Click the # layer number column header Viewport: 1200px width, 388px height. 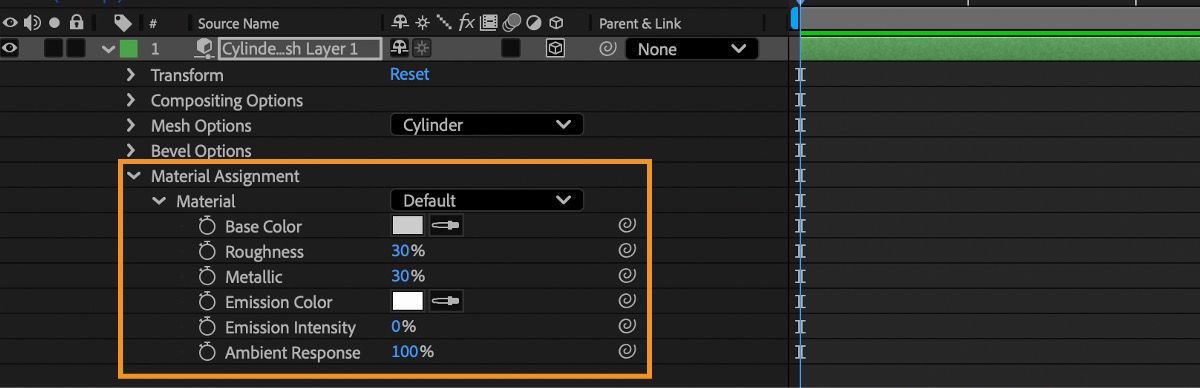click(x=153, y=23)
